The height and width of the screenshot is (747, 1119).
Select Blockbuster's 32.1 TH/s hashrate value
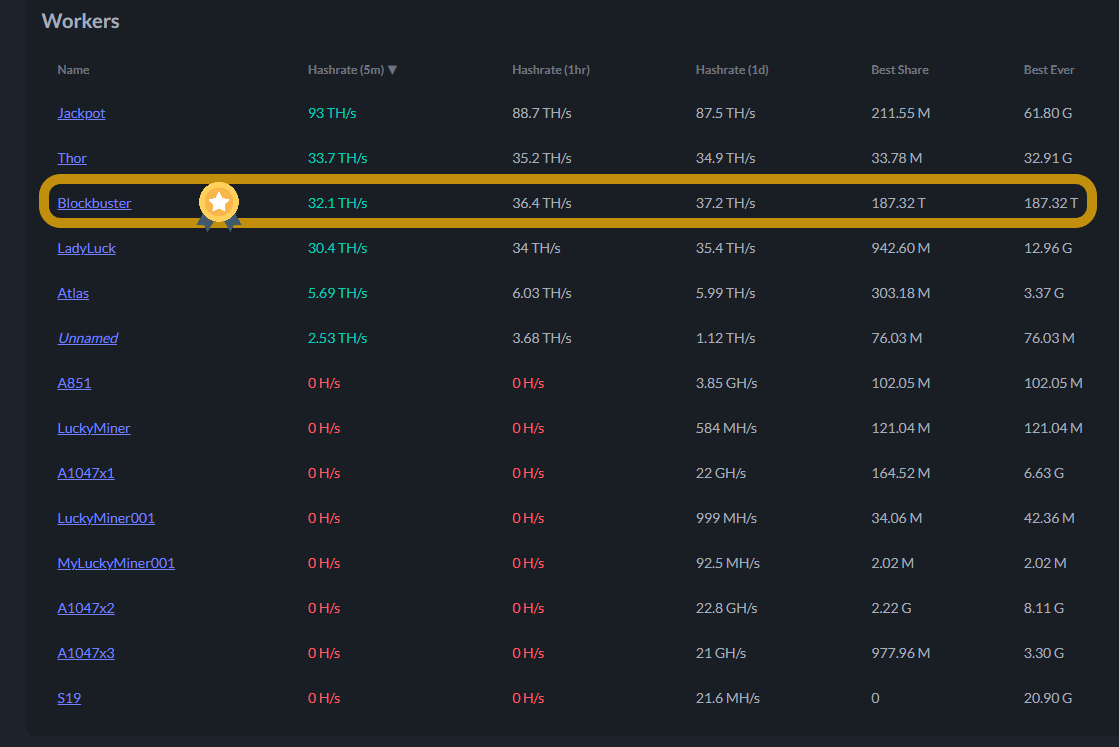[x=338, y=203]
